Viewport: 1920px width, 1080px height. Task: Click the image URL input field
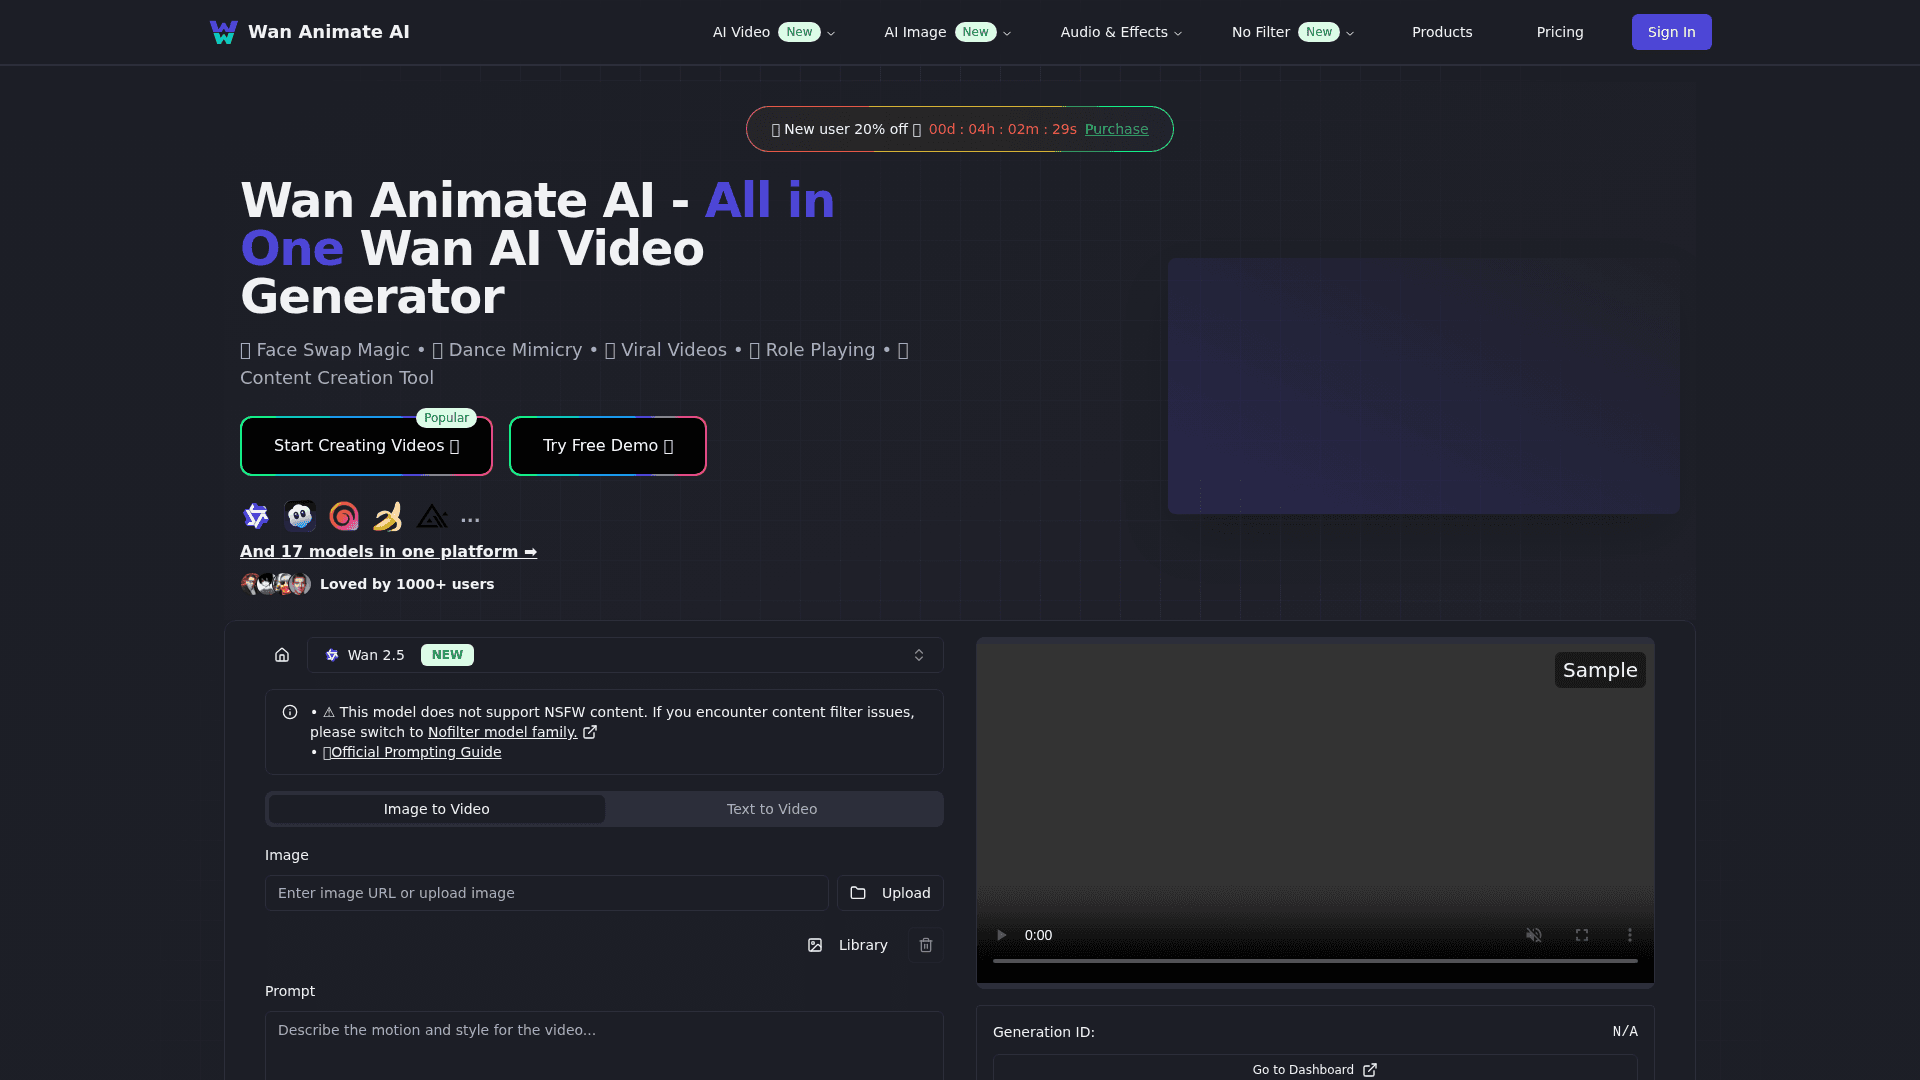click(x=546, y=893)
